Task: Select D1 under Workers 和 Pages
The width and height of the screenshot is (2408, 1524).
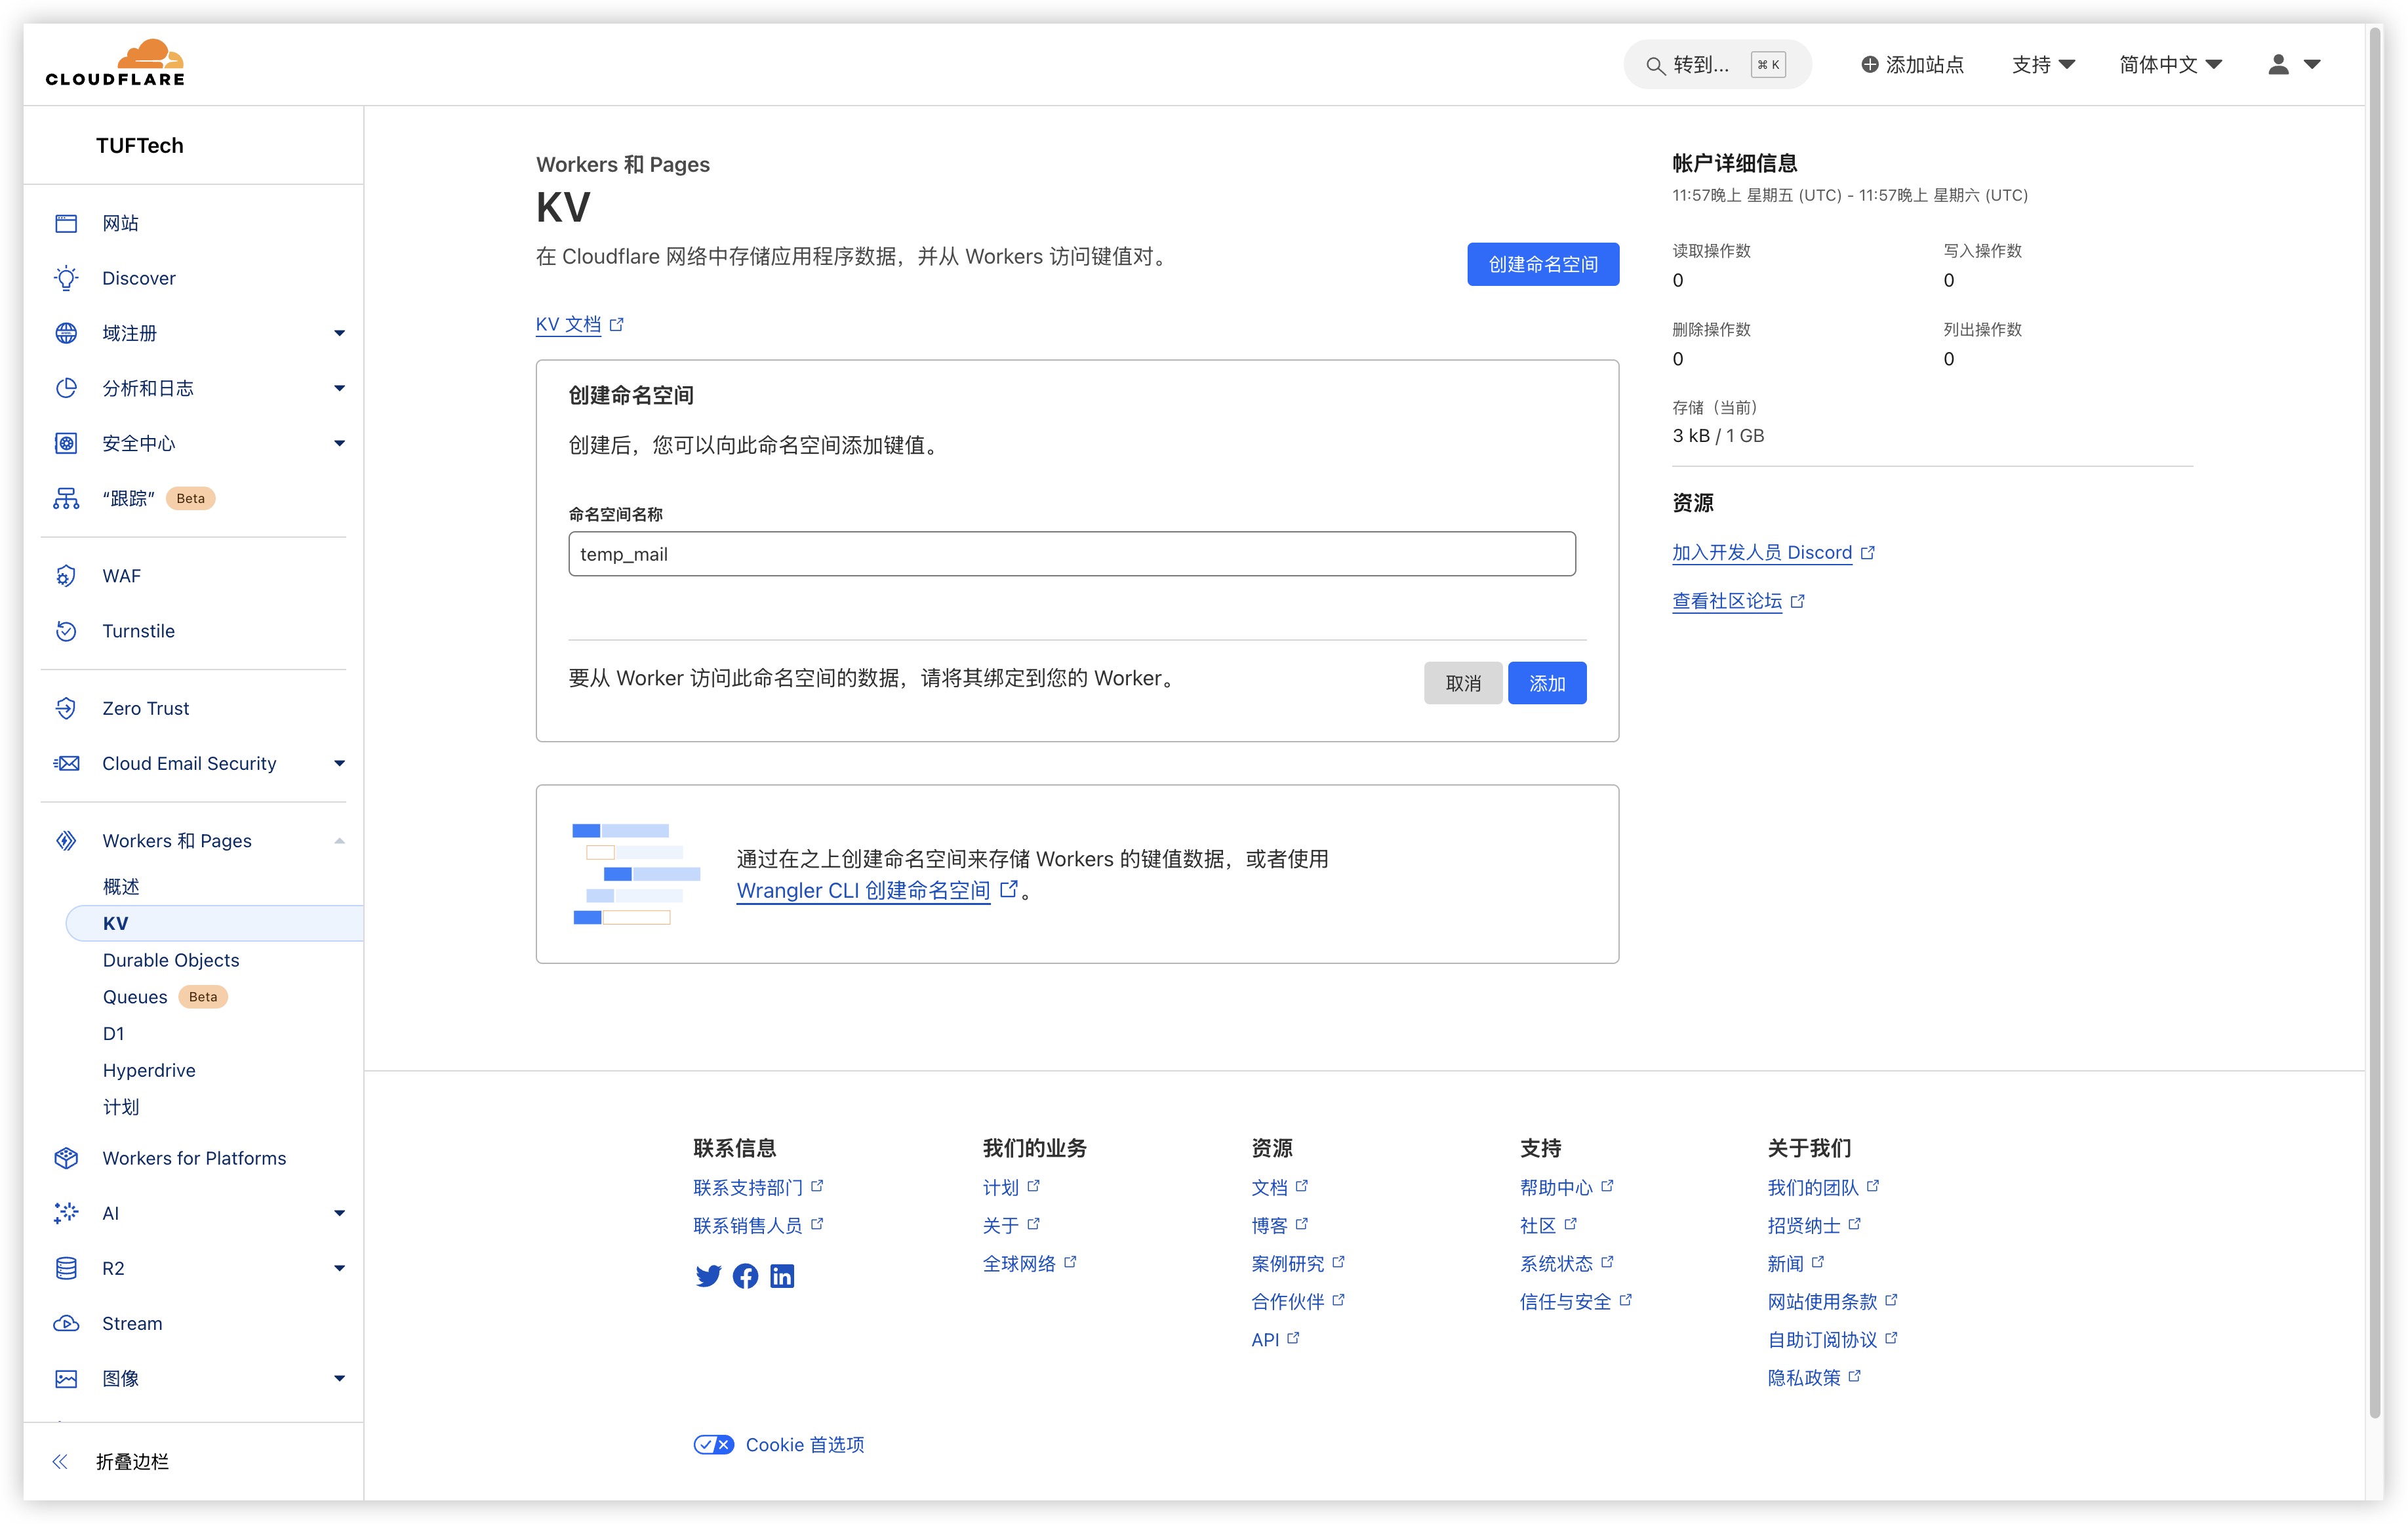Action: [x=114, y=1033]
